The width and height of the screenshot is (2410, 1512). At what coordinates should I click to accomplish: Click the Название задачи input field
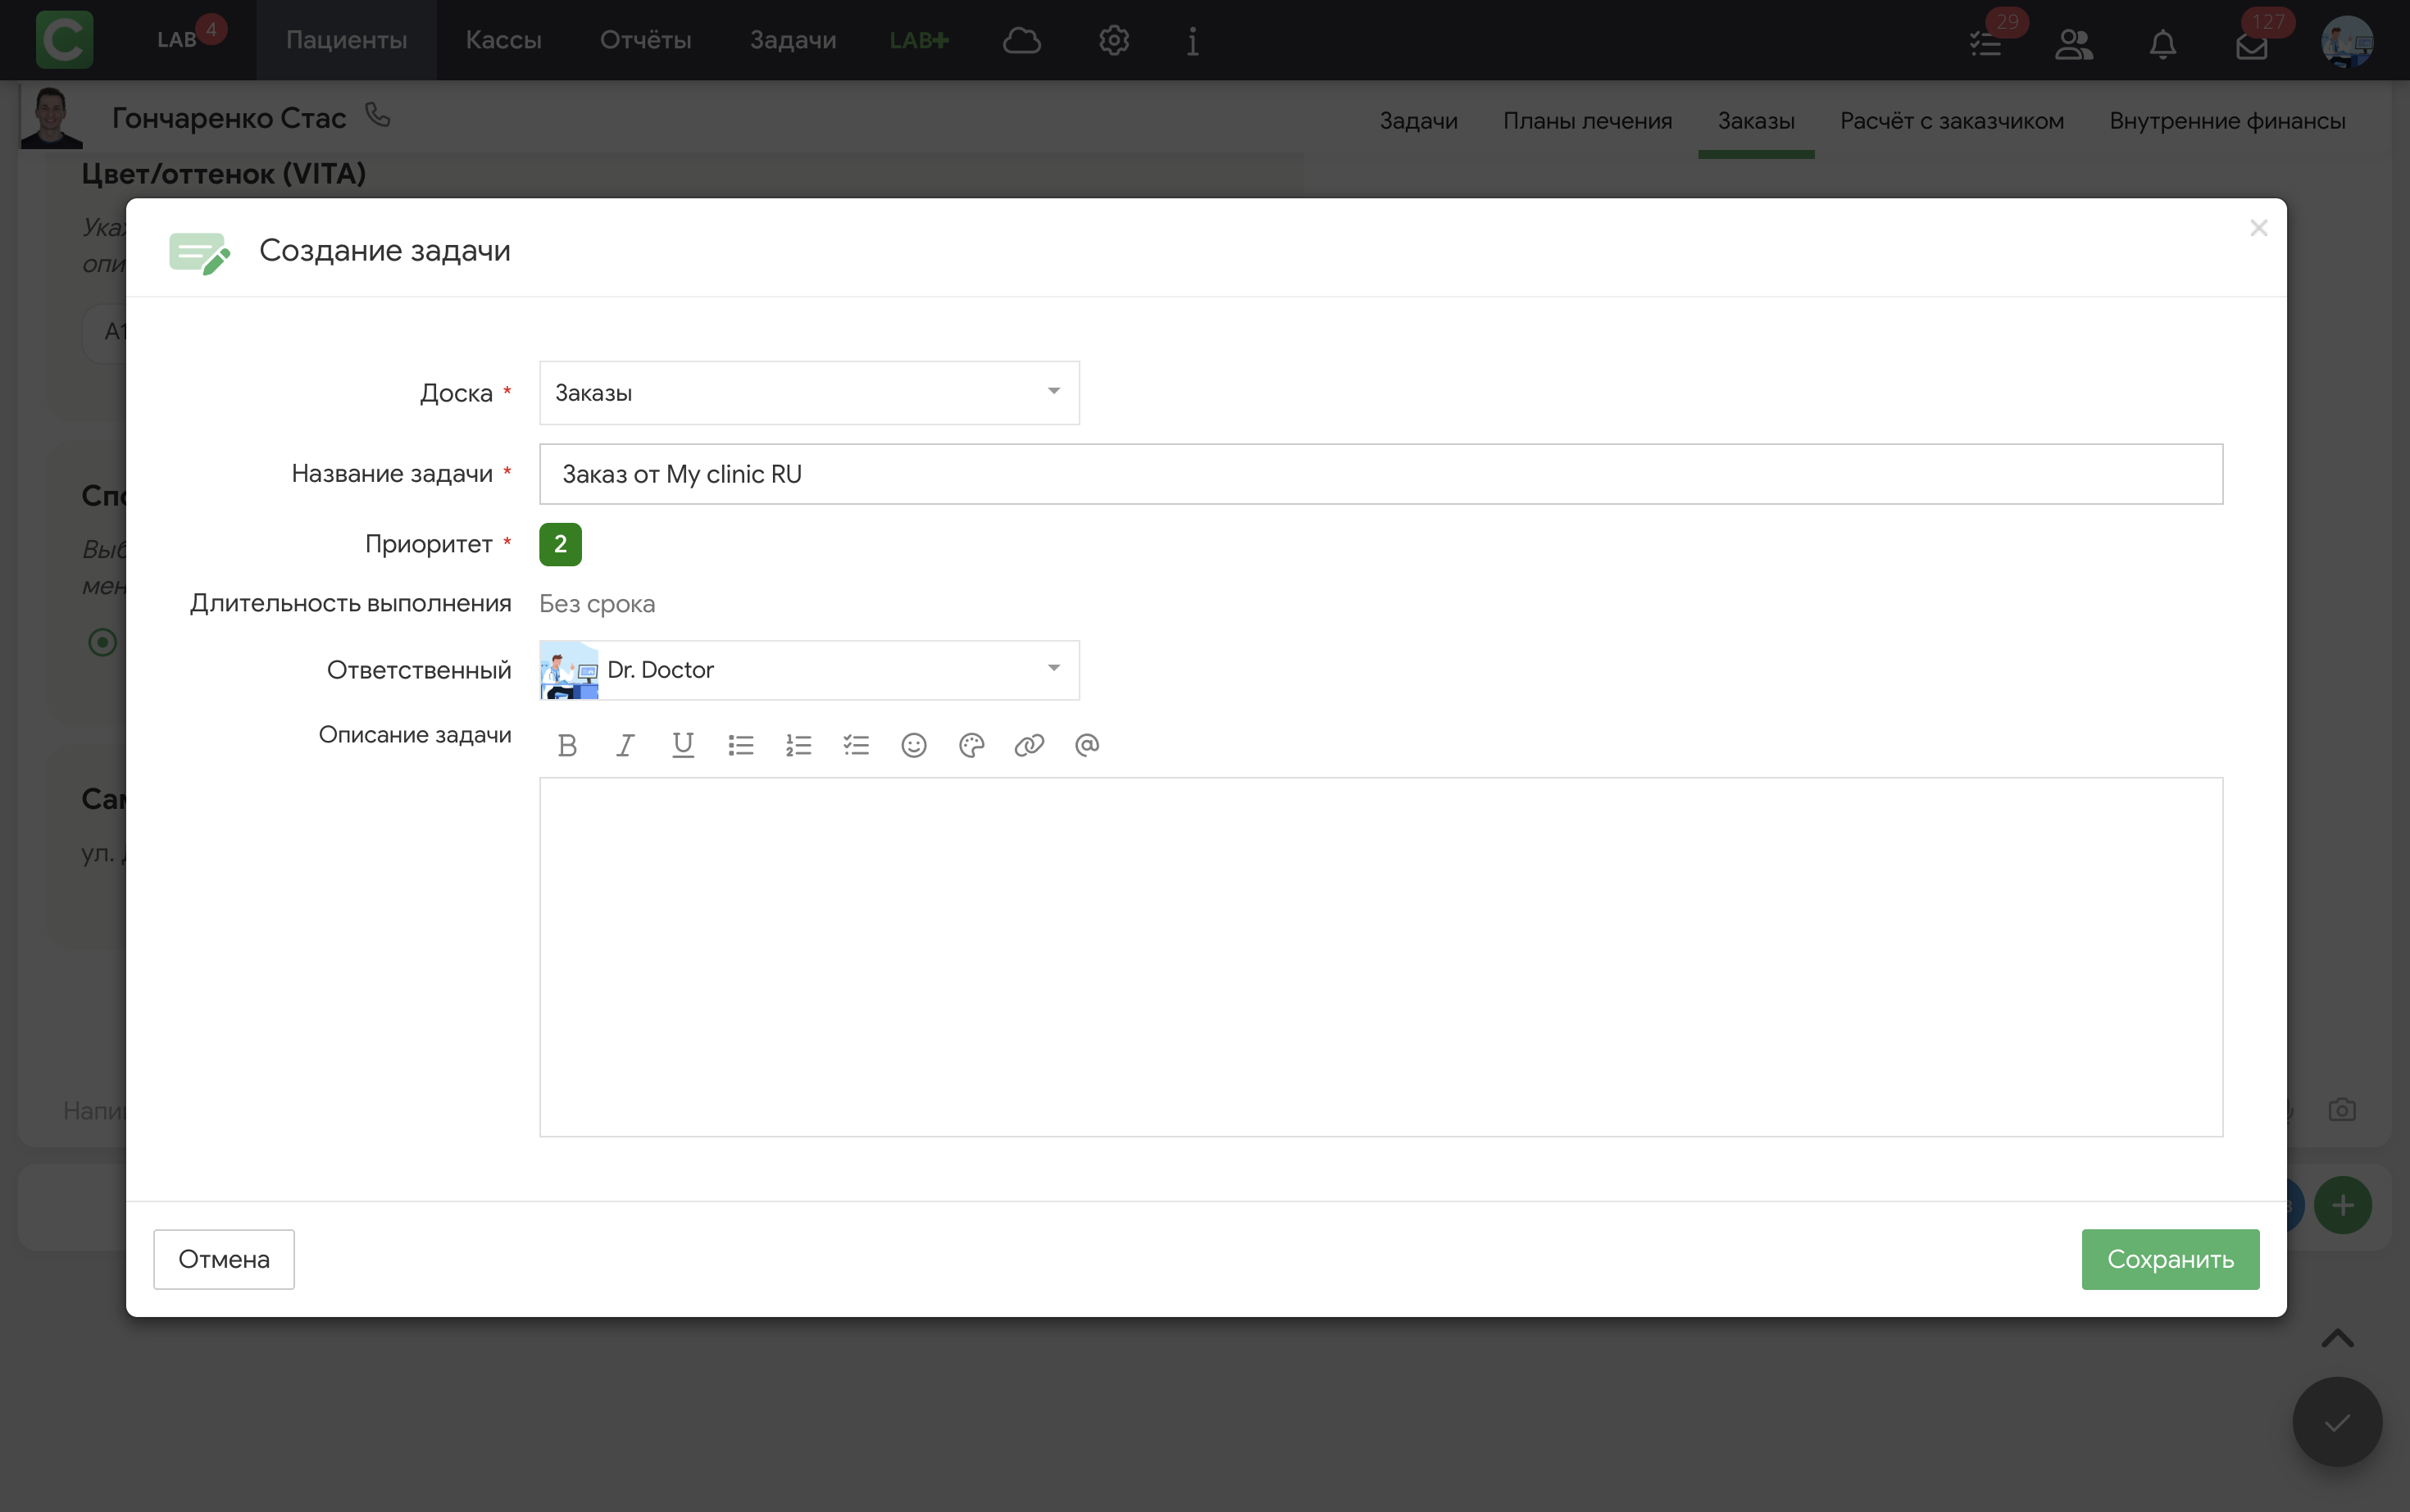coord(1381,474)
